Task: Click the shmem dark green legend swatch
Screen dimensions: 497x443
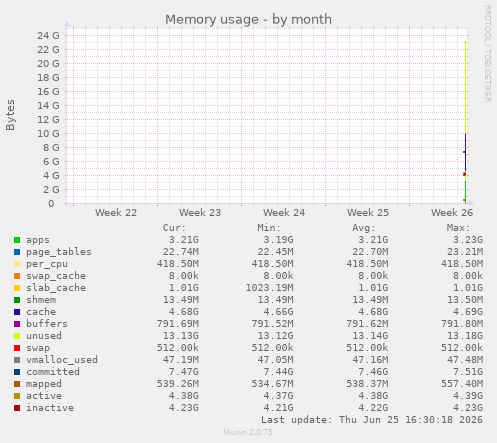Action: pyautogui.click(x=17, y=300)
